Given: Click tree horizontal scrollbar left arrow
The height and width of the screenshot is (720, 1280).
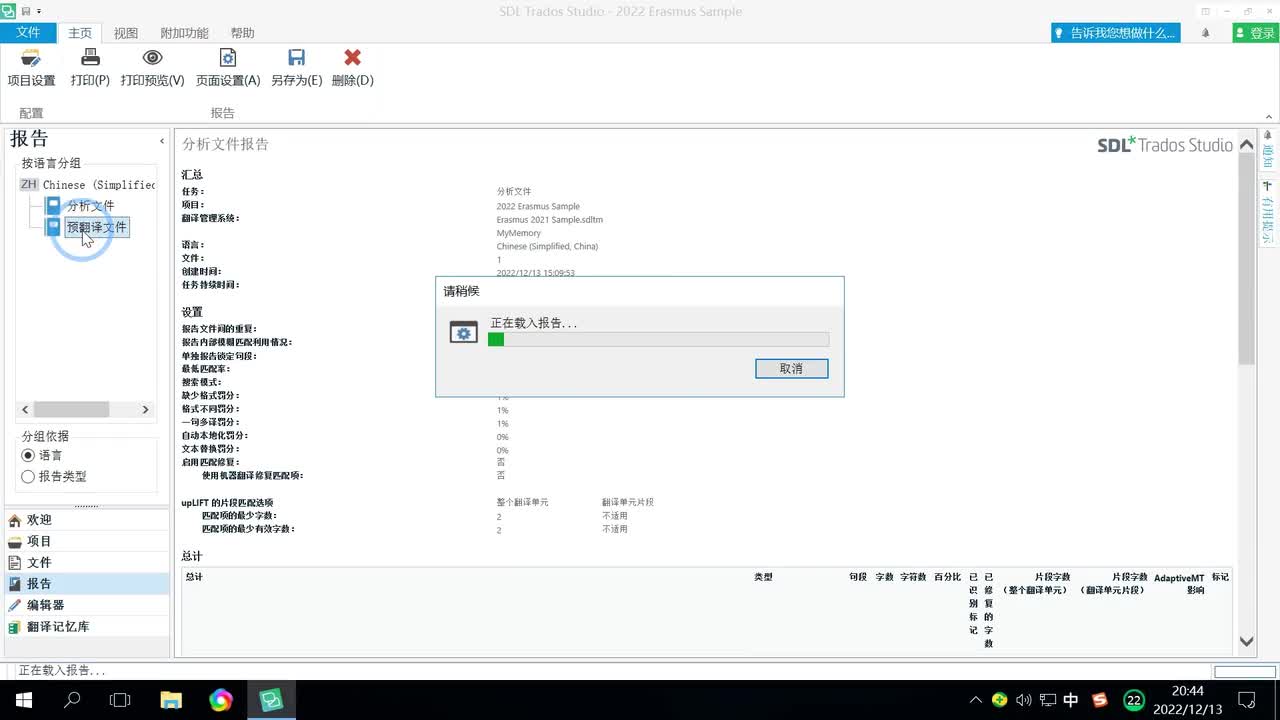Looking at the screenshot, I should tap(26, 410).
